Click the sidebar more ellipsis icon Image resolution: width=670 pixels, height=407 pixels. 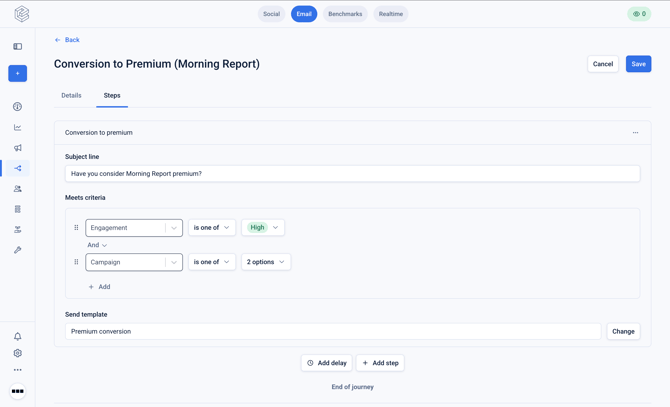[18, 370]
